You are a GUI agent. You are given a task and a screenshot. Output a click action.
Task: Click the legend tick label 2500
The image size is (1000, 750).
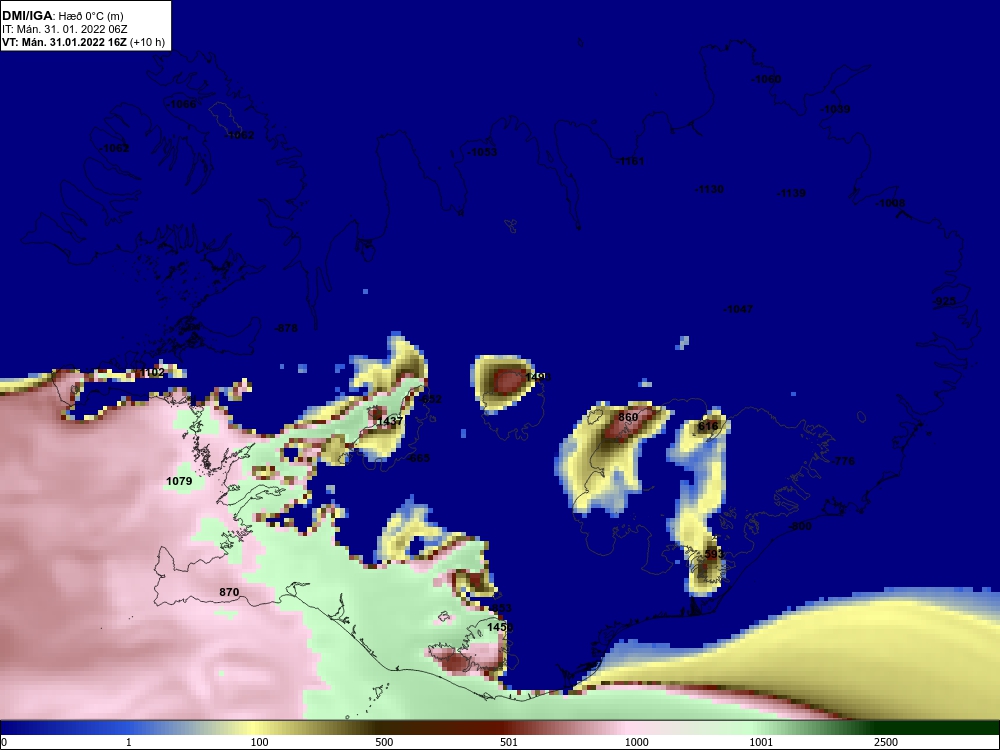click(x=886, y=742)
